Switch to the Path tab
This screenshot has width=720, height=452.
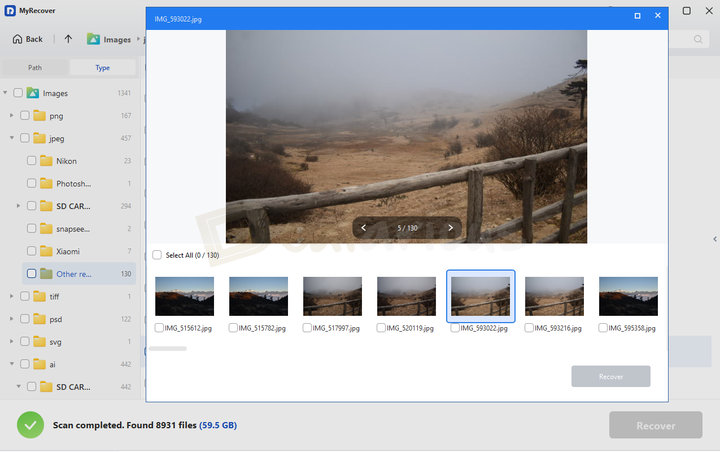click(35, 68)
